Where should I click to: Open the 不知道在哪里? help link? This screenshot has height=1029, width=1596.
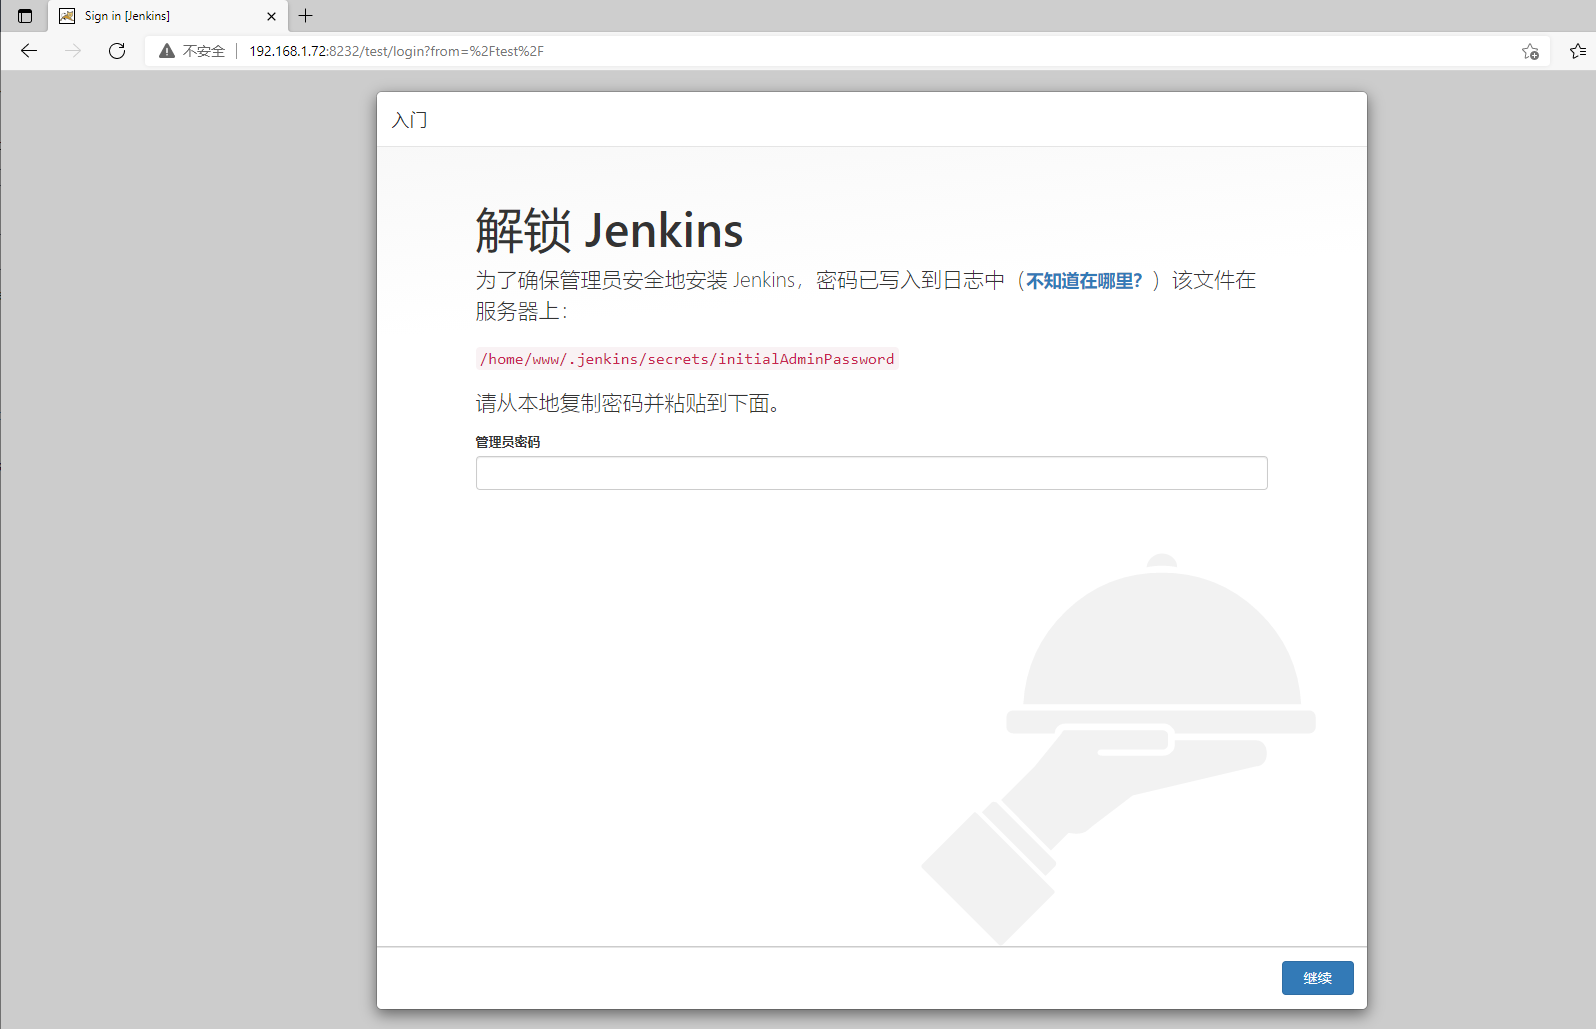tap(1084, 281)
